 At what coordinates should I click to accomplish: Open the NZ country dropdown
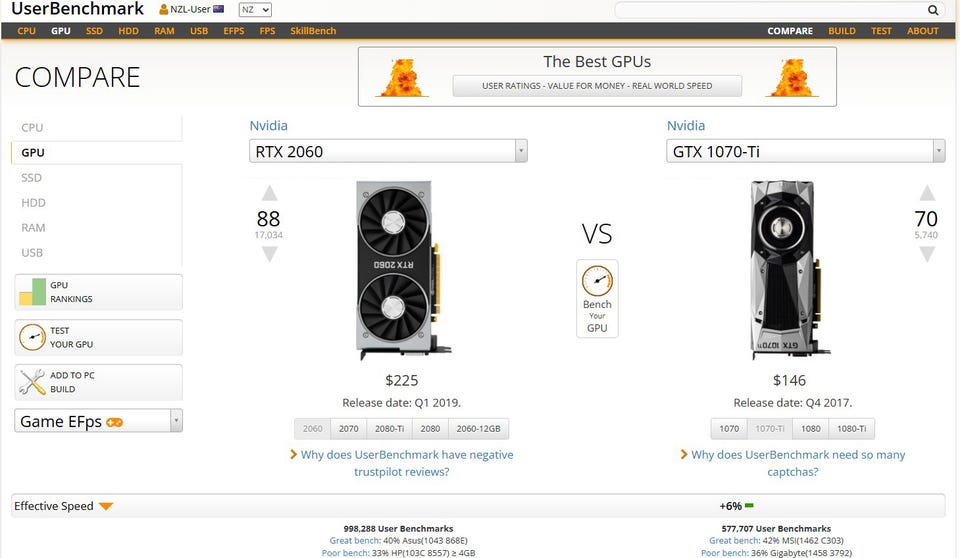pyautogui.click(x=255, y=10)
